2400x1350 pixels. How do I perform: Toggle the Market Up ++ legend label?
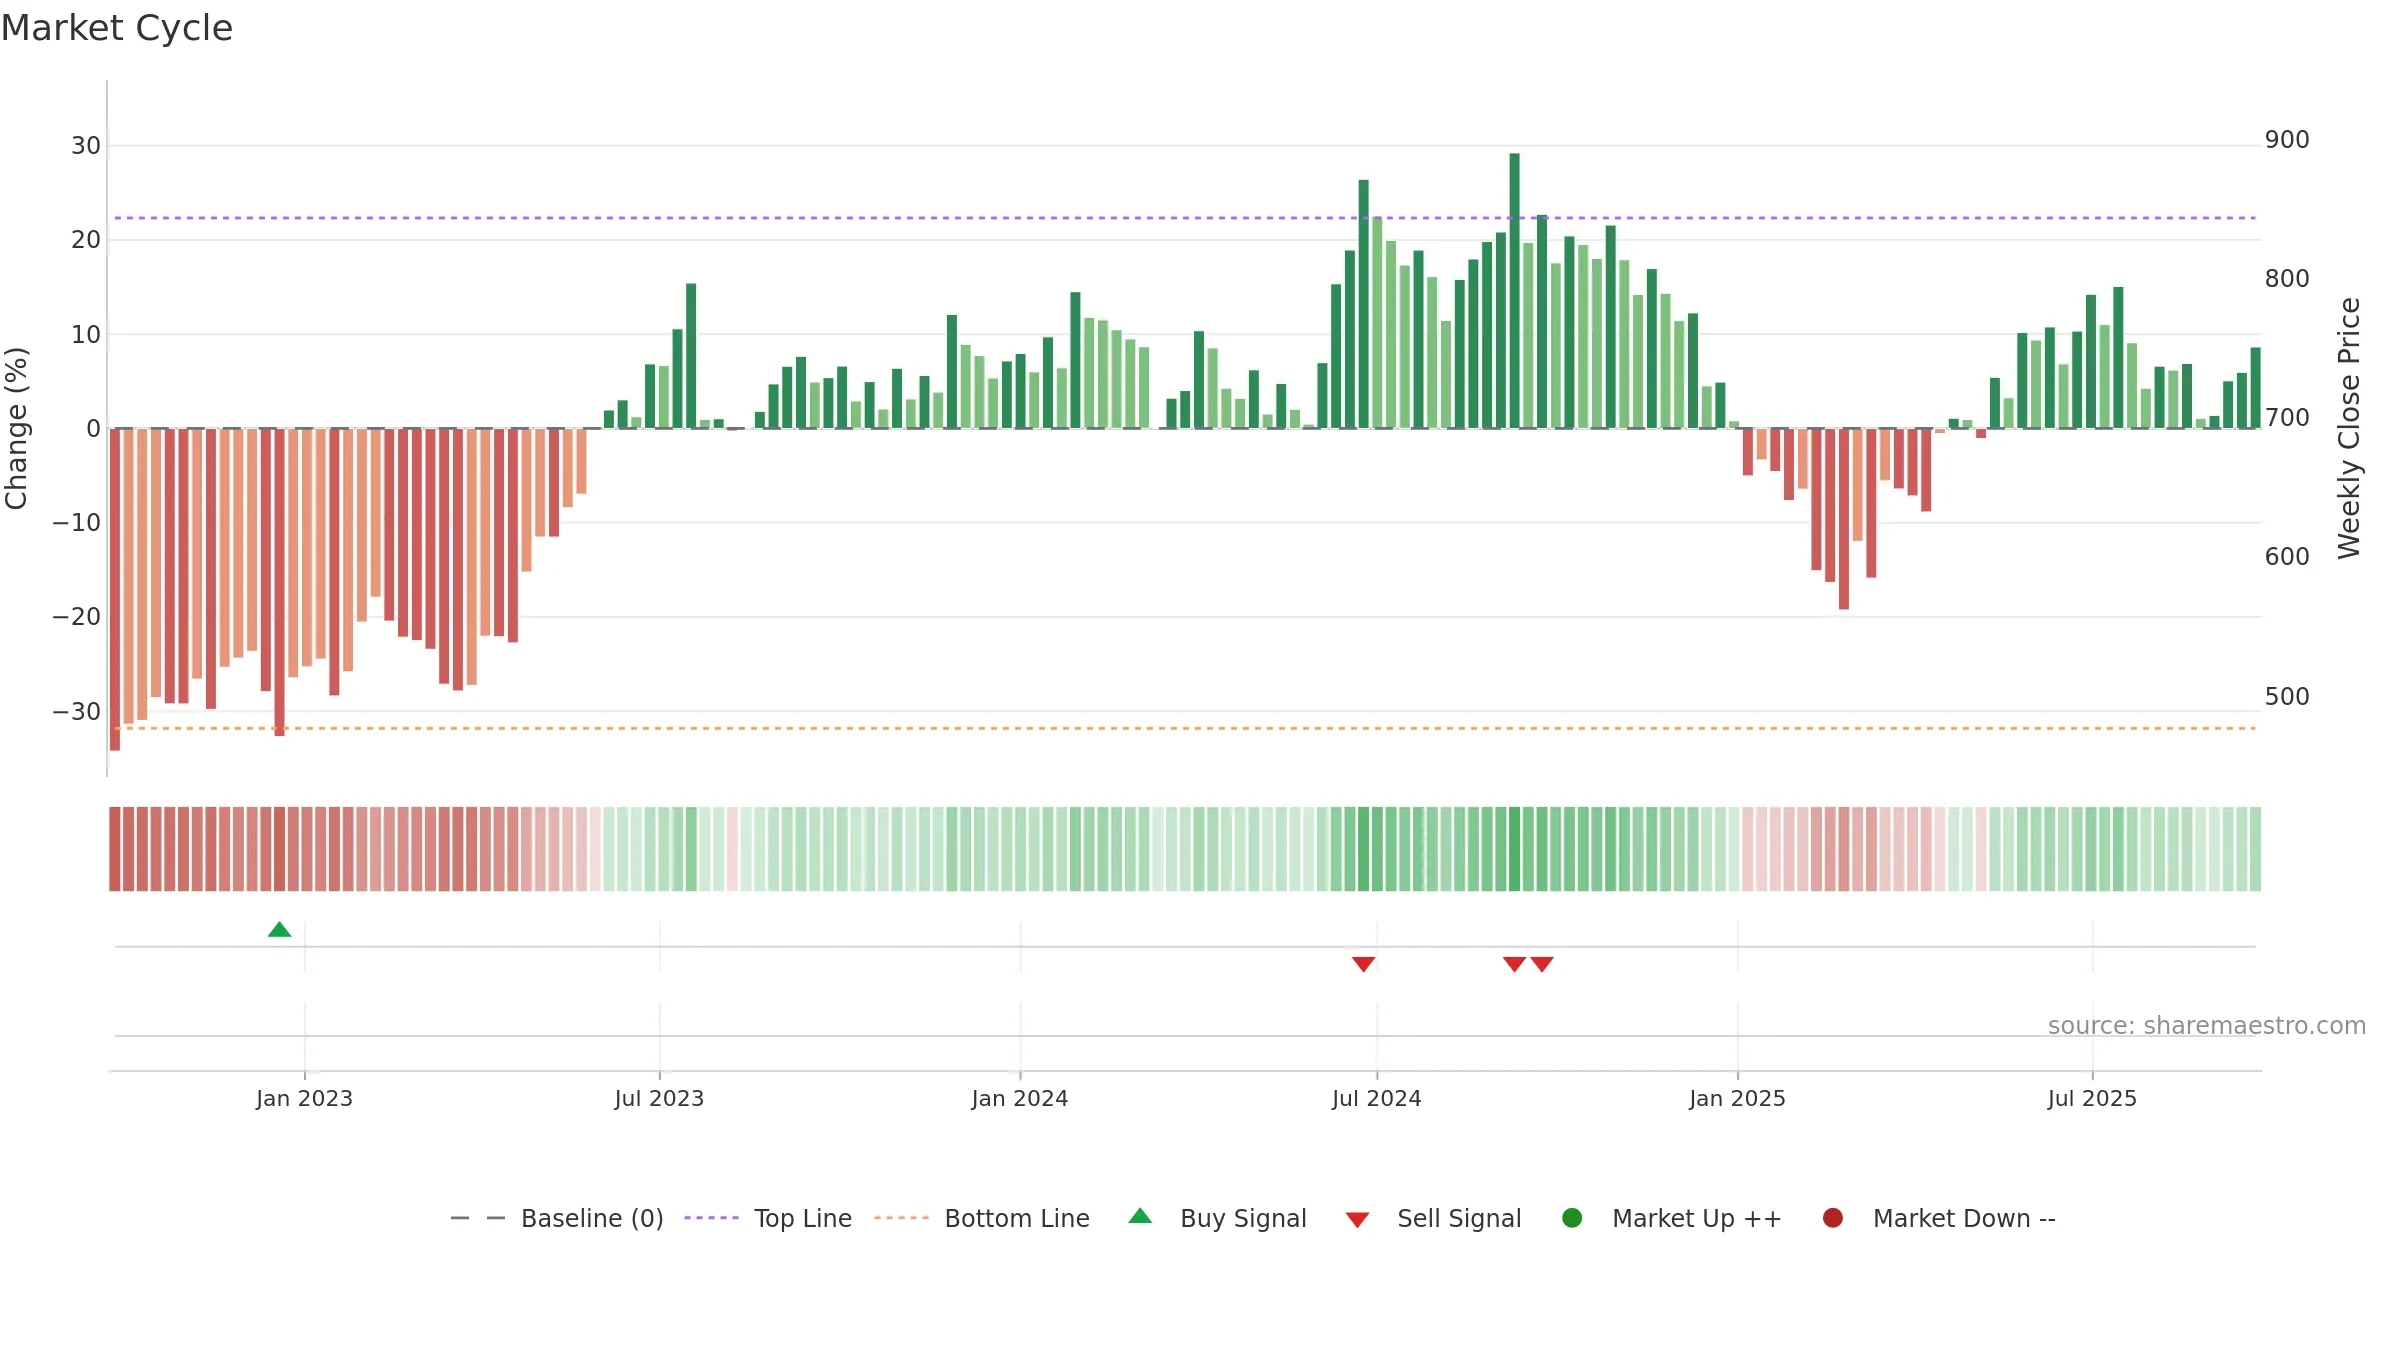coord(1697,1218)
